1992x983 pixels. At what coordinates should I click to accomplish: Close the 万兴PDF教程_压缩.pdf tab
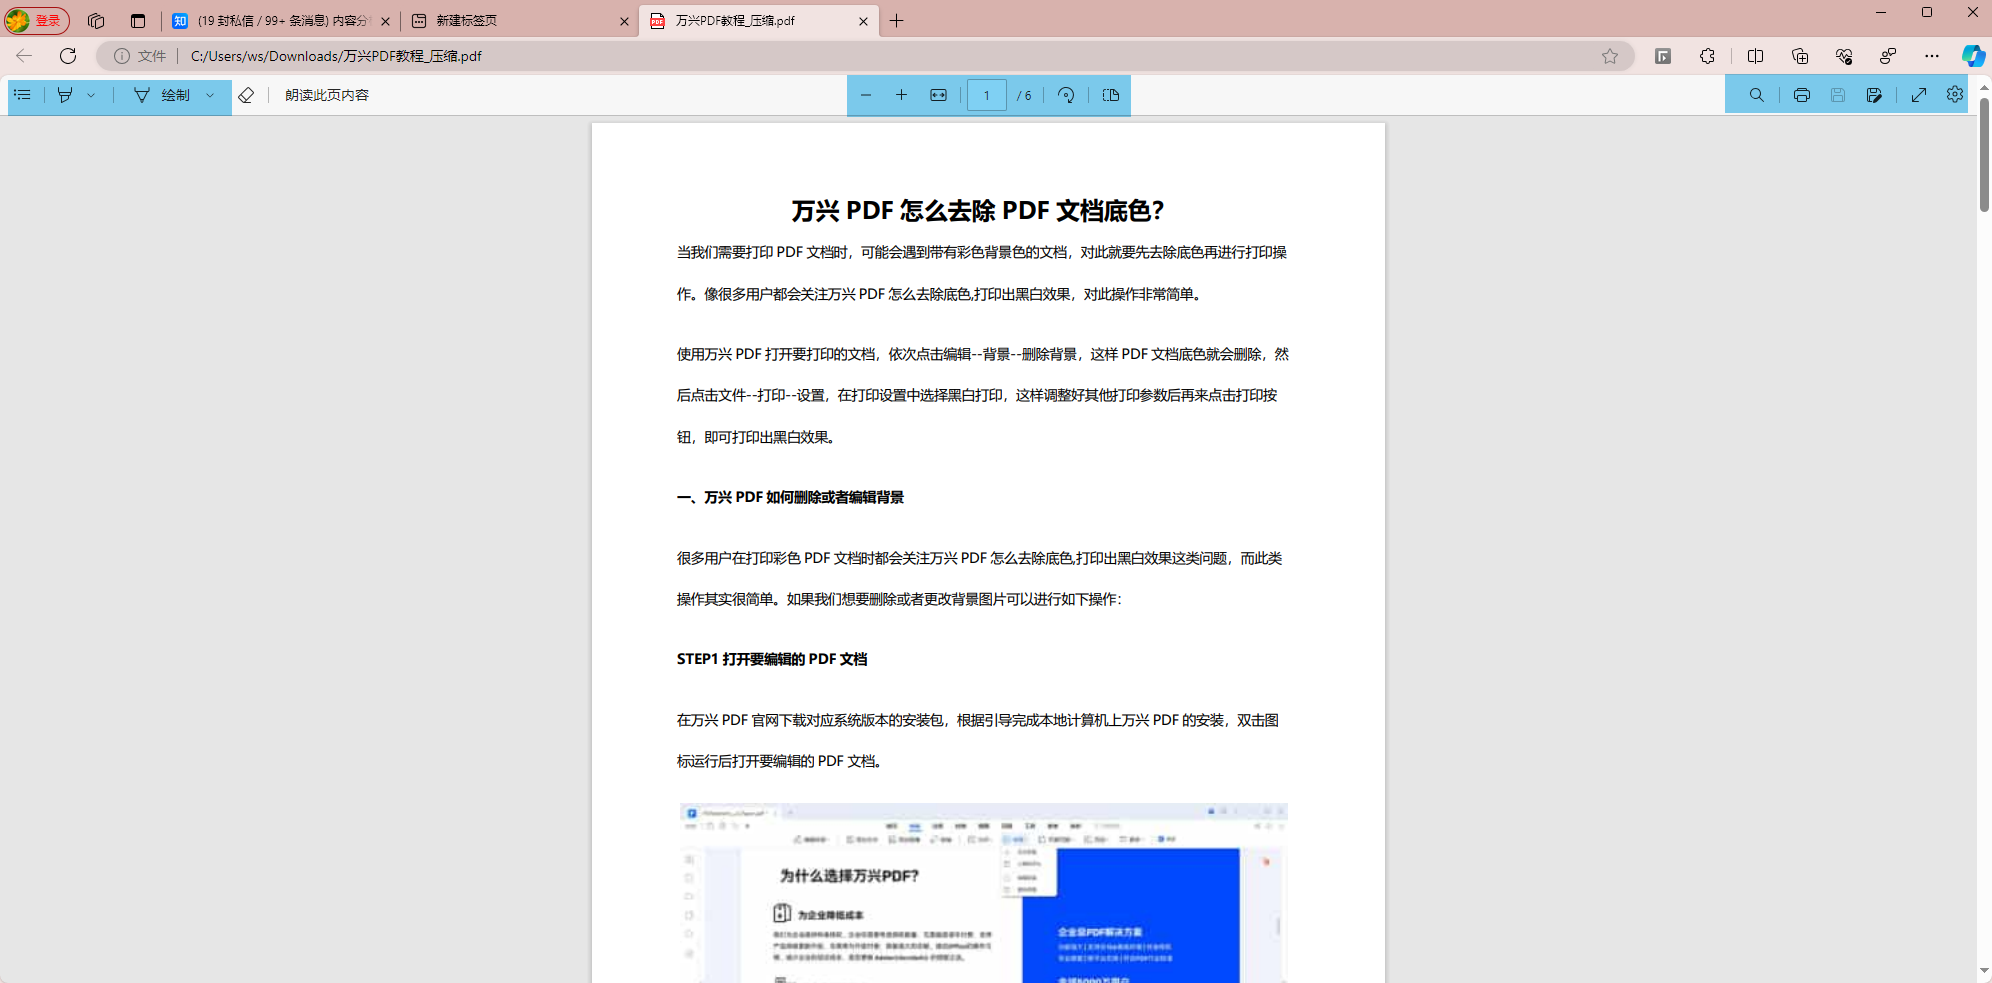click(863, 21)
